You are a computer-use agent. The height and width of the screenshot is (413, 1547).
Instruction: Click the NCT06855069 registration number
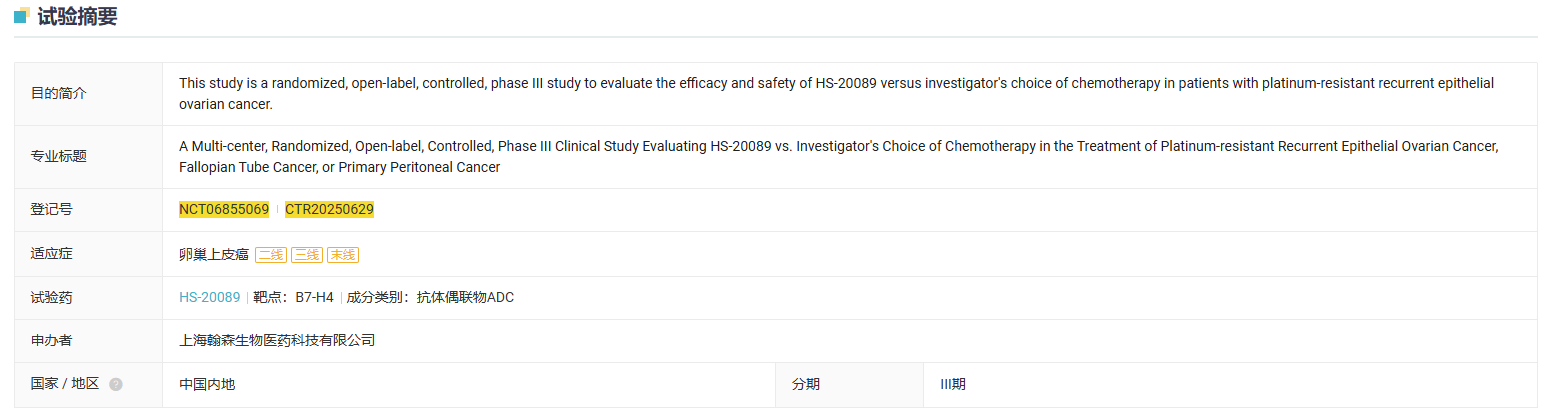pyautogui.click(x=224, y=209)
